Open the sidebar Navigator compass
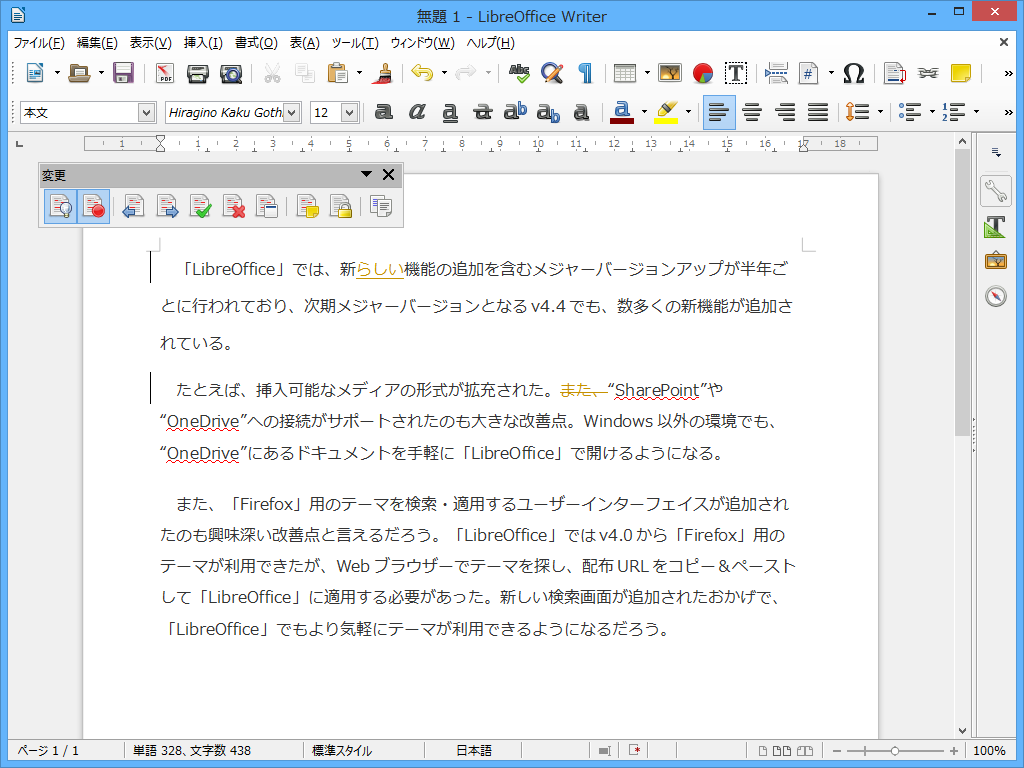The image size is (1024, 768). 996,296
